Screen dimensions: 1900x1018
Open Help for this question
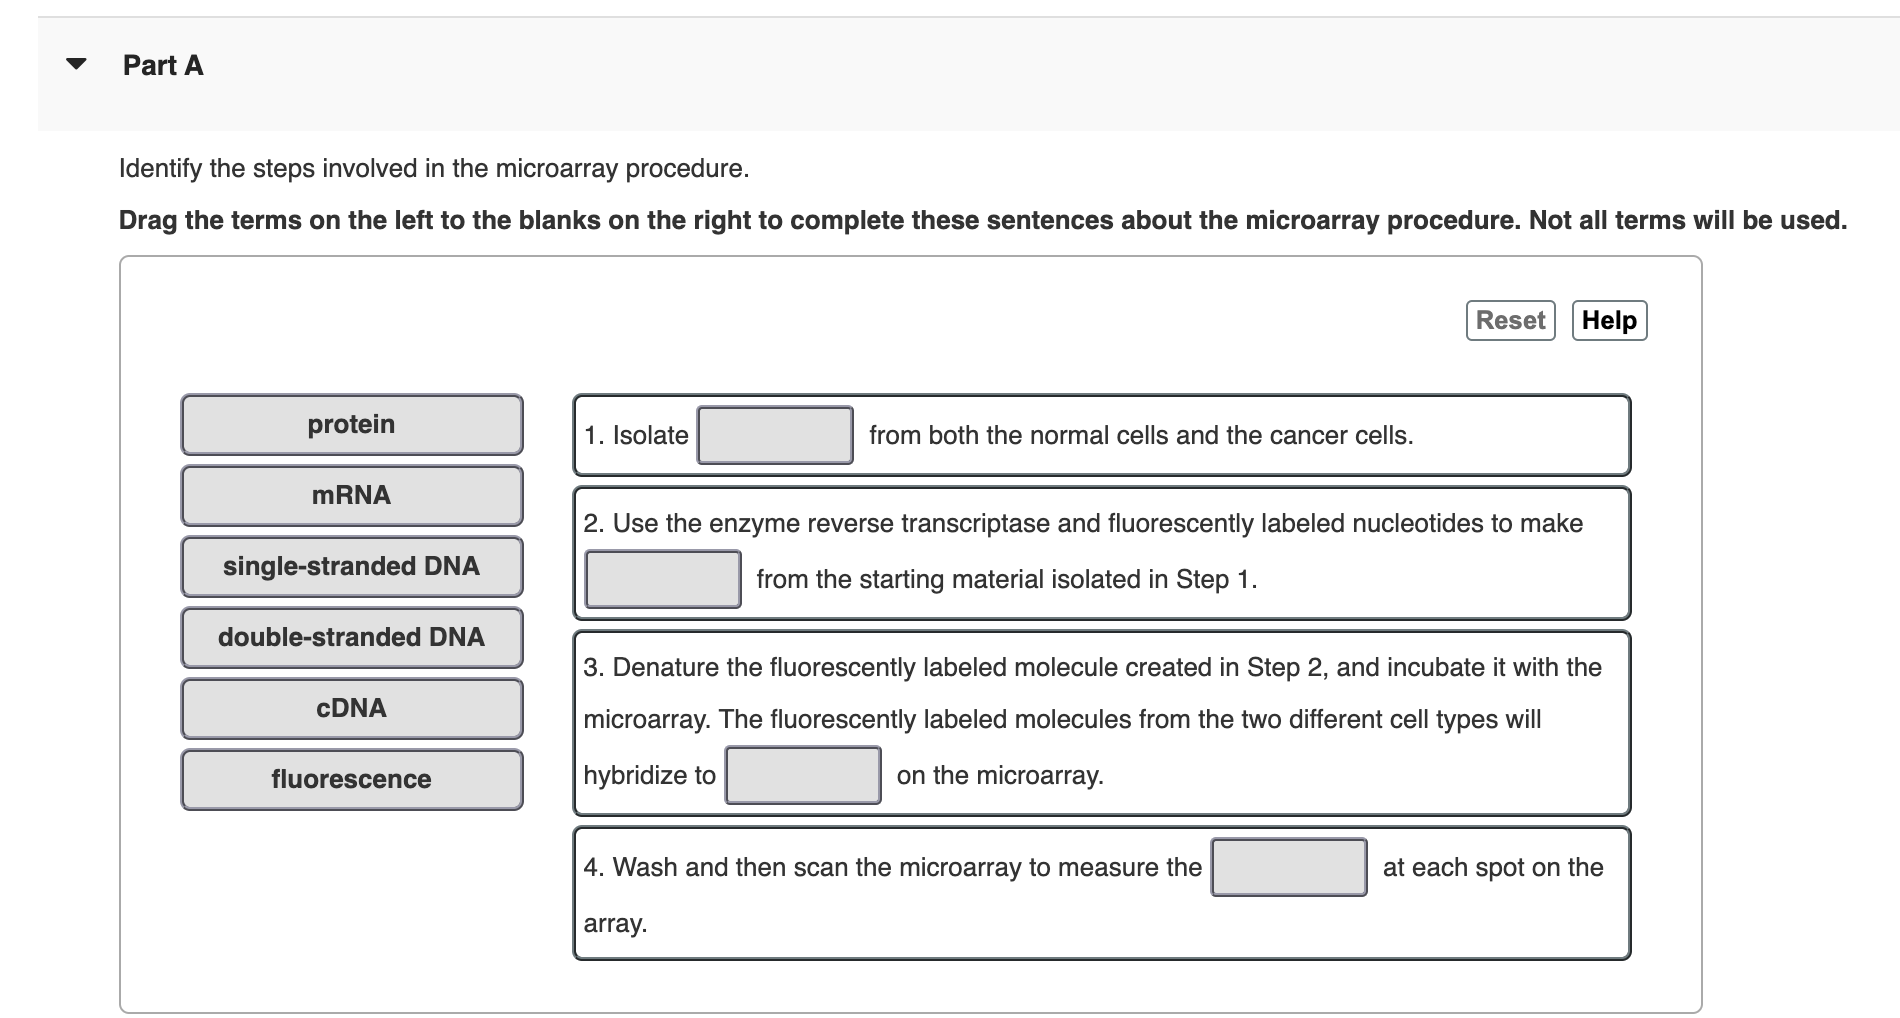pos(1607,320)
